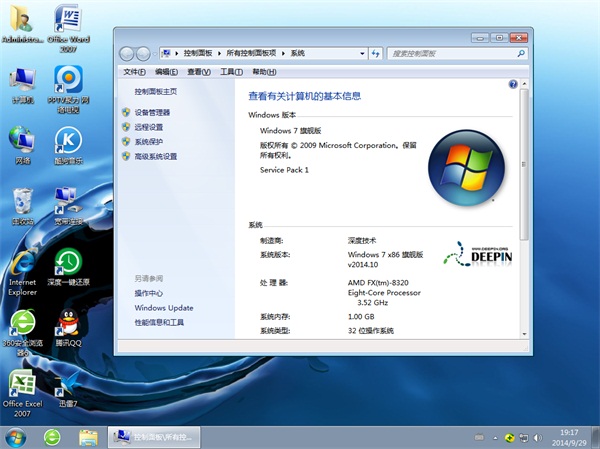Open the 查看(V) menu
This screenshot has width=600, height=449.
tap(199, 72)
